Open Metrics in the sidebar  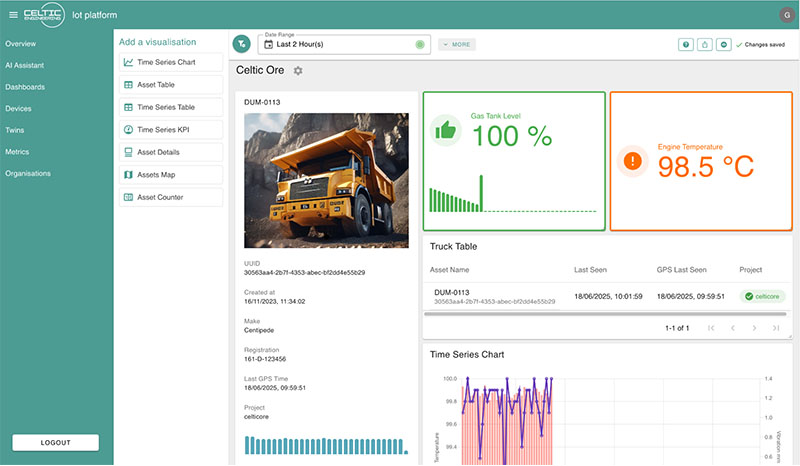[17, 152]
